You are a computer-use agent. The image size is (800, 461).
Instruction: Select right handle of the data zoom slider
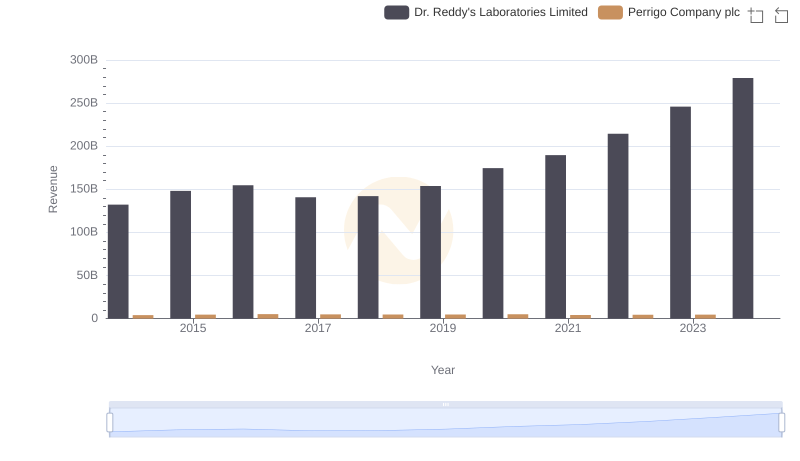coord(782,423)
